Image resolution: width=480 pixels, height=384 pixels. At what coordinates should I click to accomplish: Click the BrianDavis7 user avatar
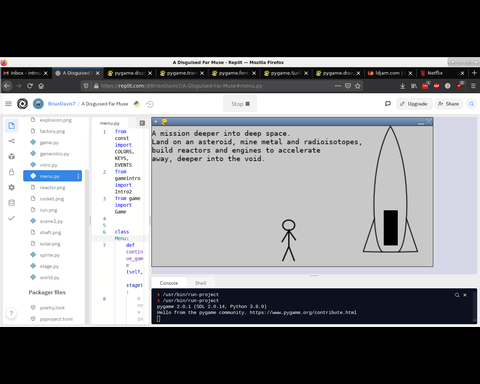click(x=38, y=104)
